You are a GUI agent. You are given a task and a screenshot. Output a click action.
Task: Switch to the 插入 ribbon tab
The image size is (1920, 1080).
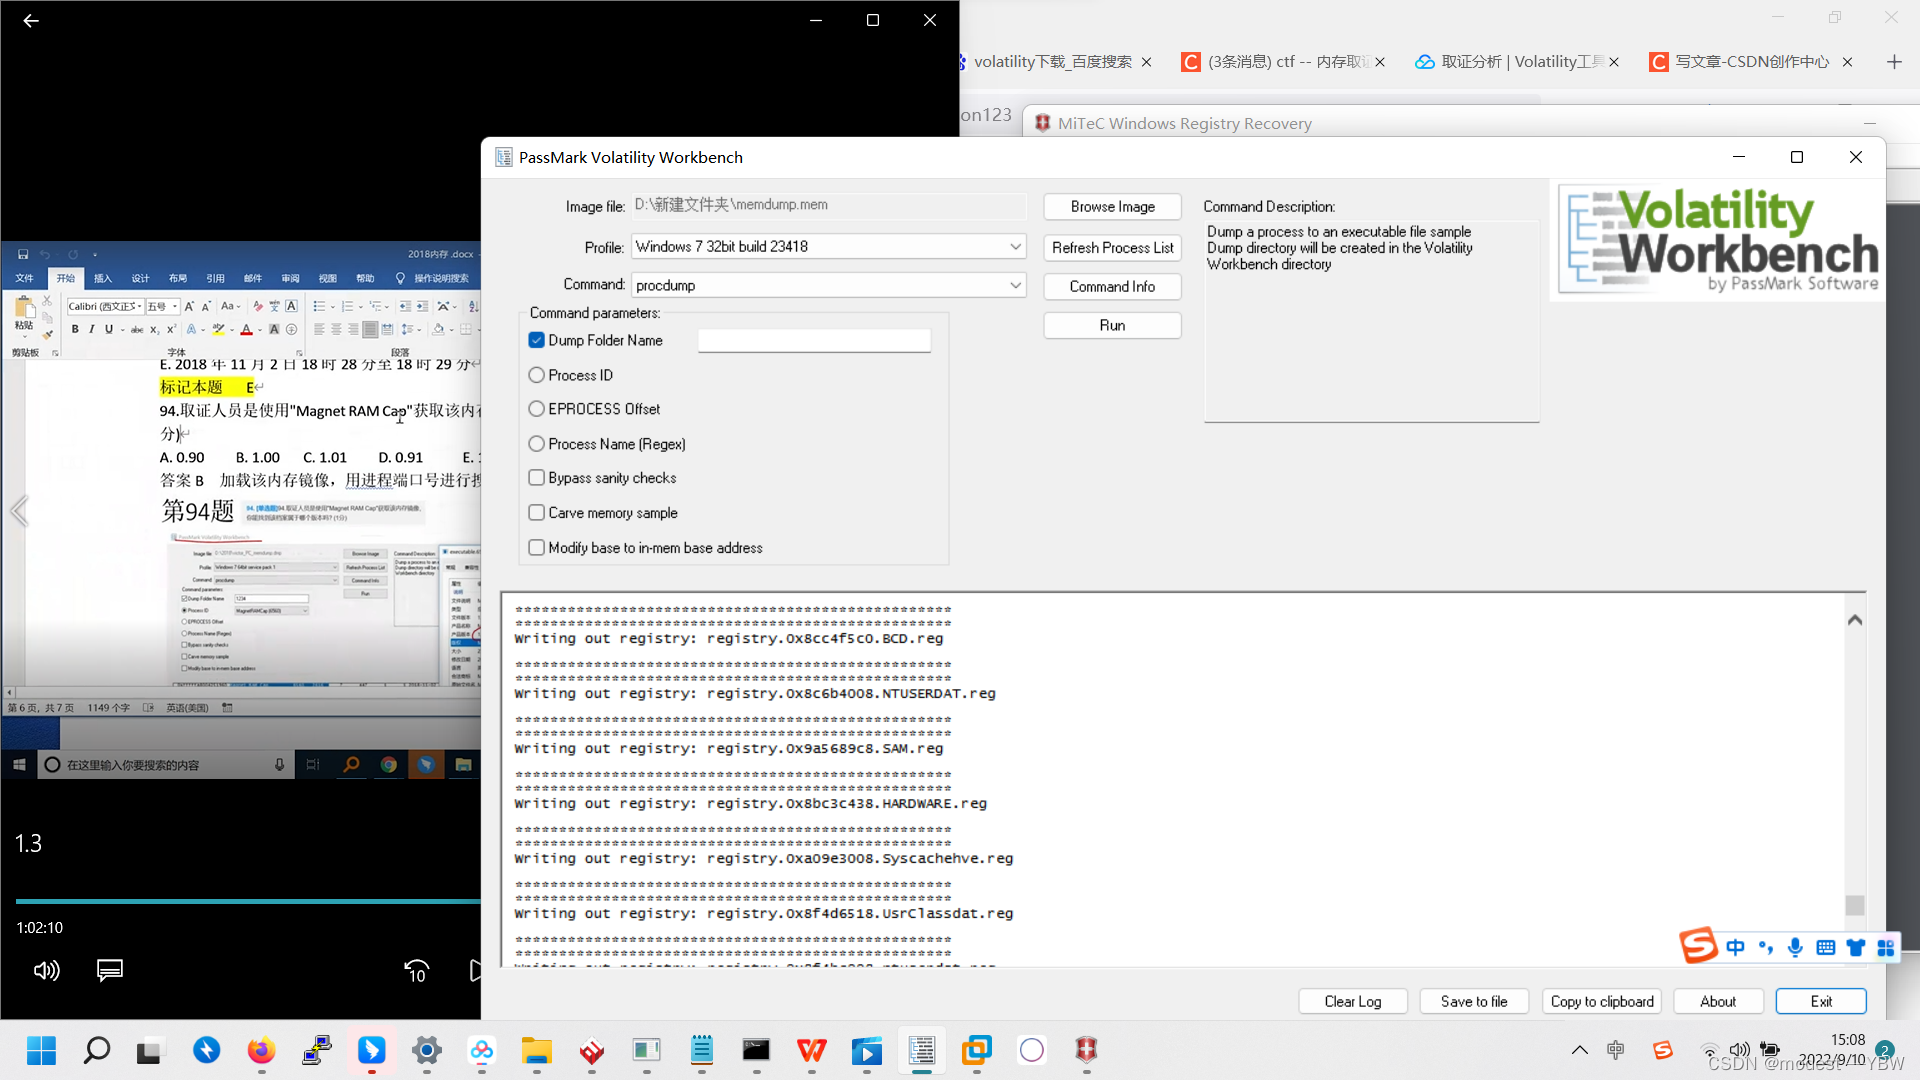click(103, 279)
